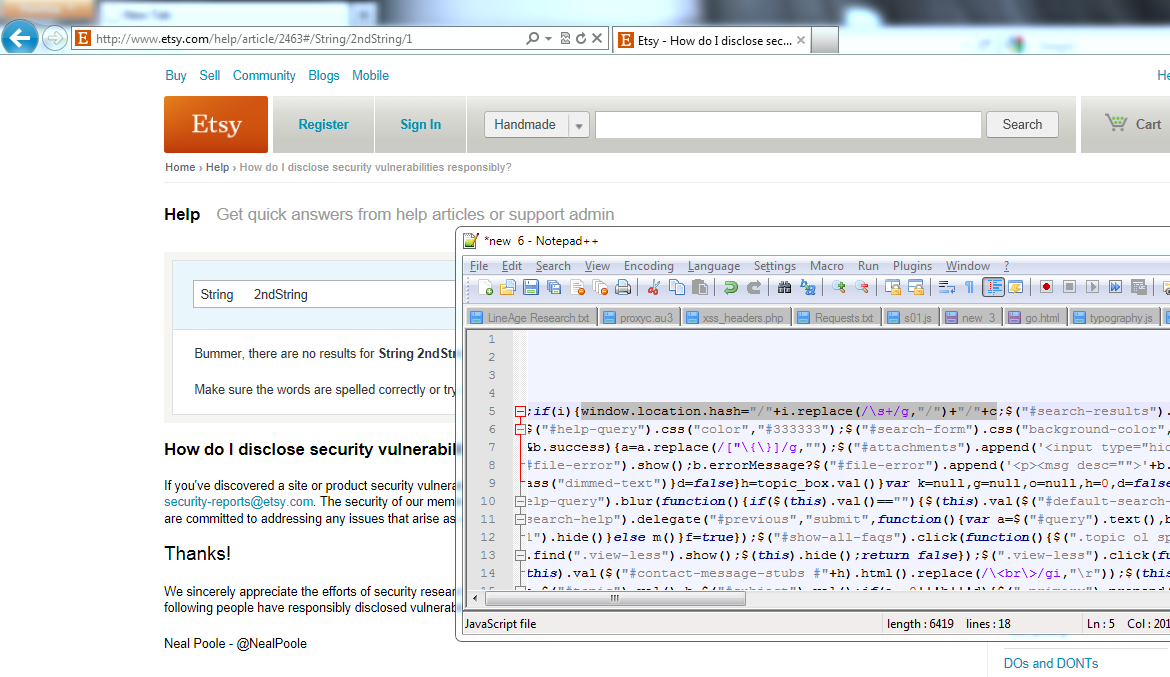
Task: Click the Redo arrow in Notepad++
Action: click(754, 287)
